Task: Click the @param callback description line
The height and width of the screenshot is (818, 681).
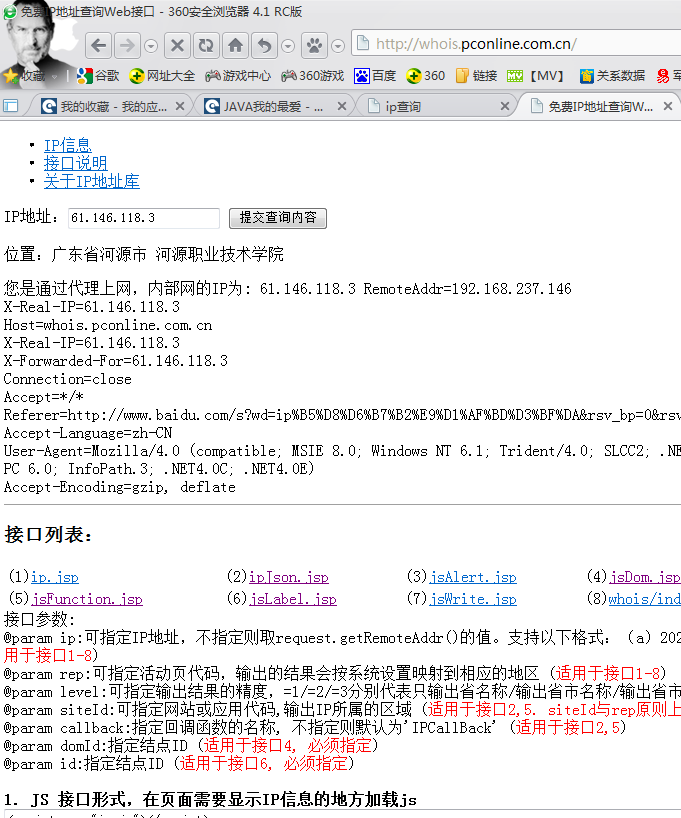Action: (315, 728)
